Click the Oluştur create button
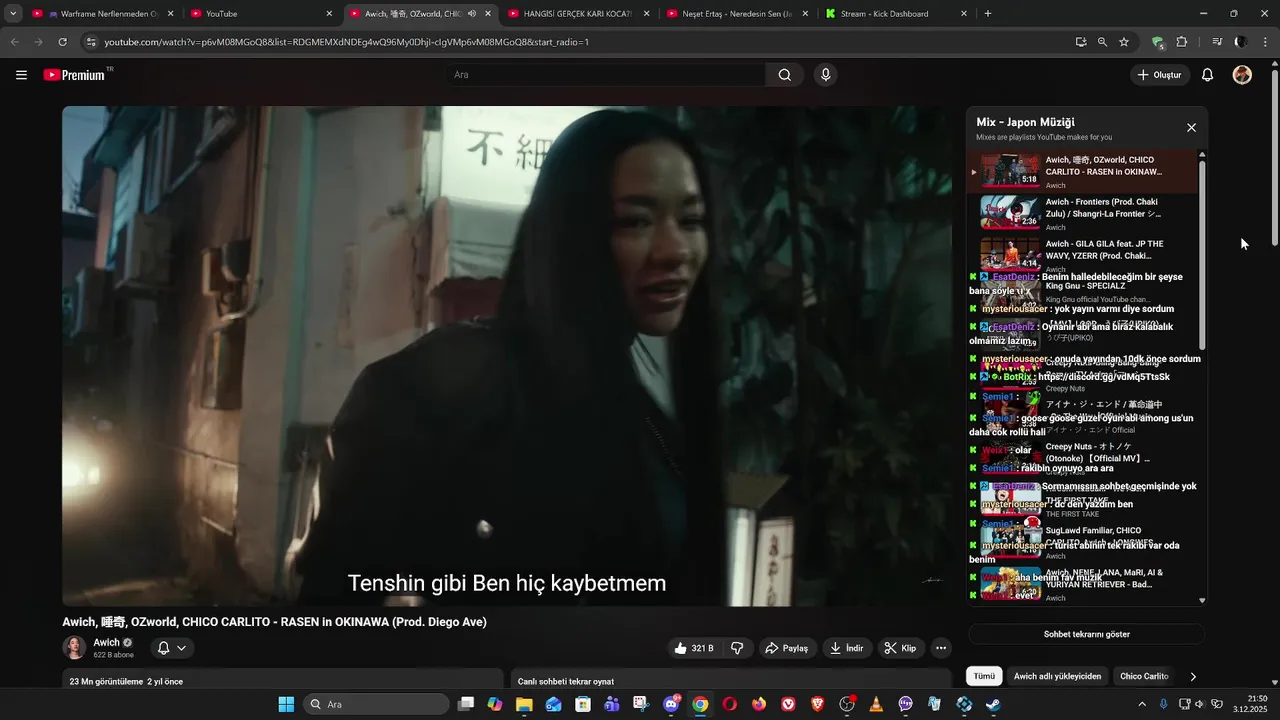 click(1159, 75)
